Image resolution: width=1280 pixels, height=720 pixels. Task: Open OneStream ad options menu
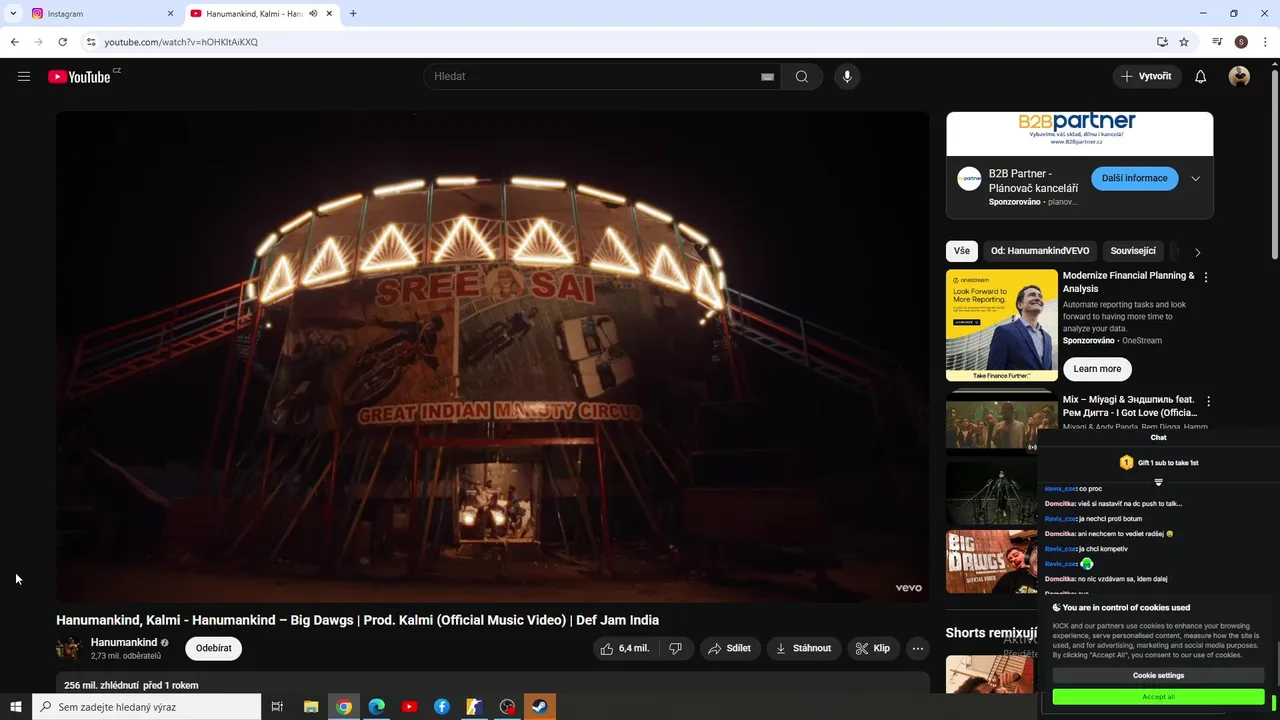pos(1206,277)
